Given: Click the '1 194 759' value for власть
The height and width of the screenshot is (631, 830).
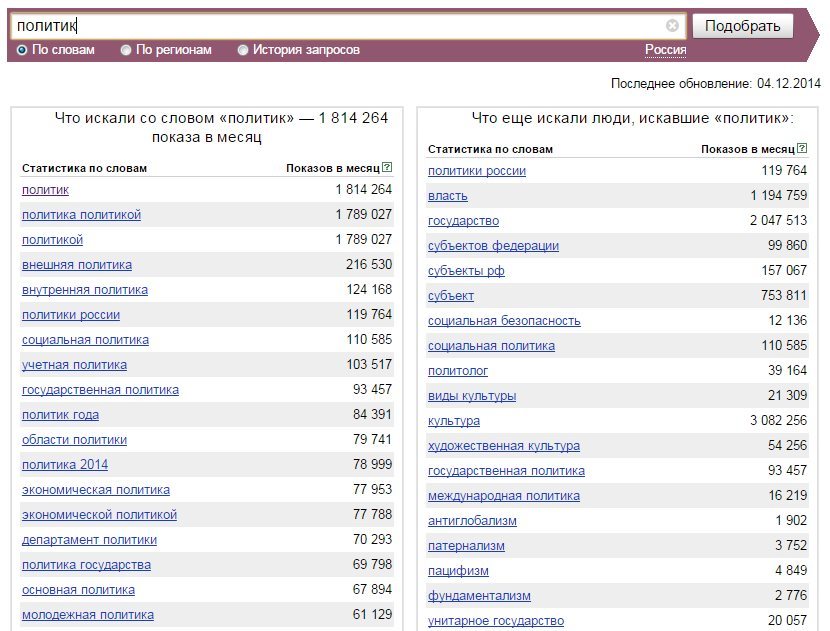Looking at the screenshot, I should pyautogui.click(x=779, y=195).
